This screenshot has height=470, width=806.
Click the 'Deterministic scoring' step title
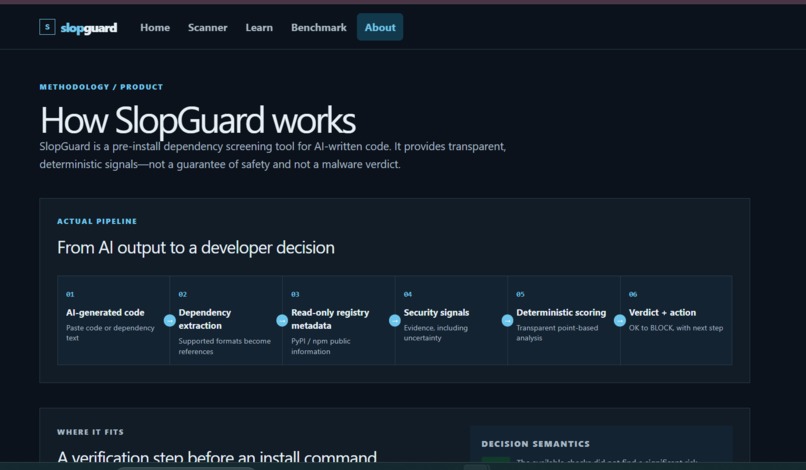click(561, 313)
